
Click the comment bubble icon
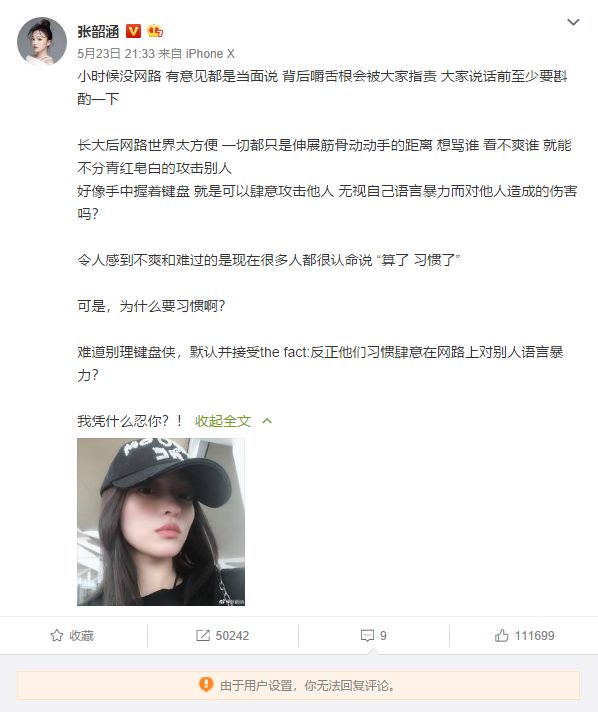[x=367, y=635]
